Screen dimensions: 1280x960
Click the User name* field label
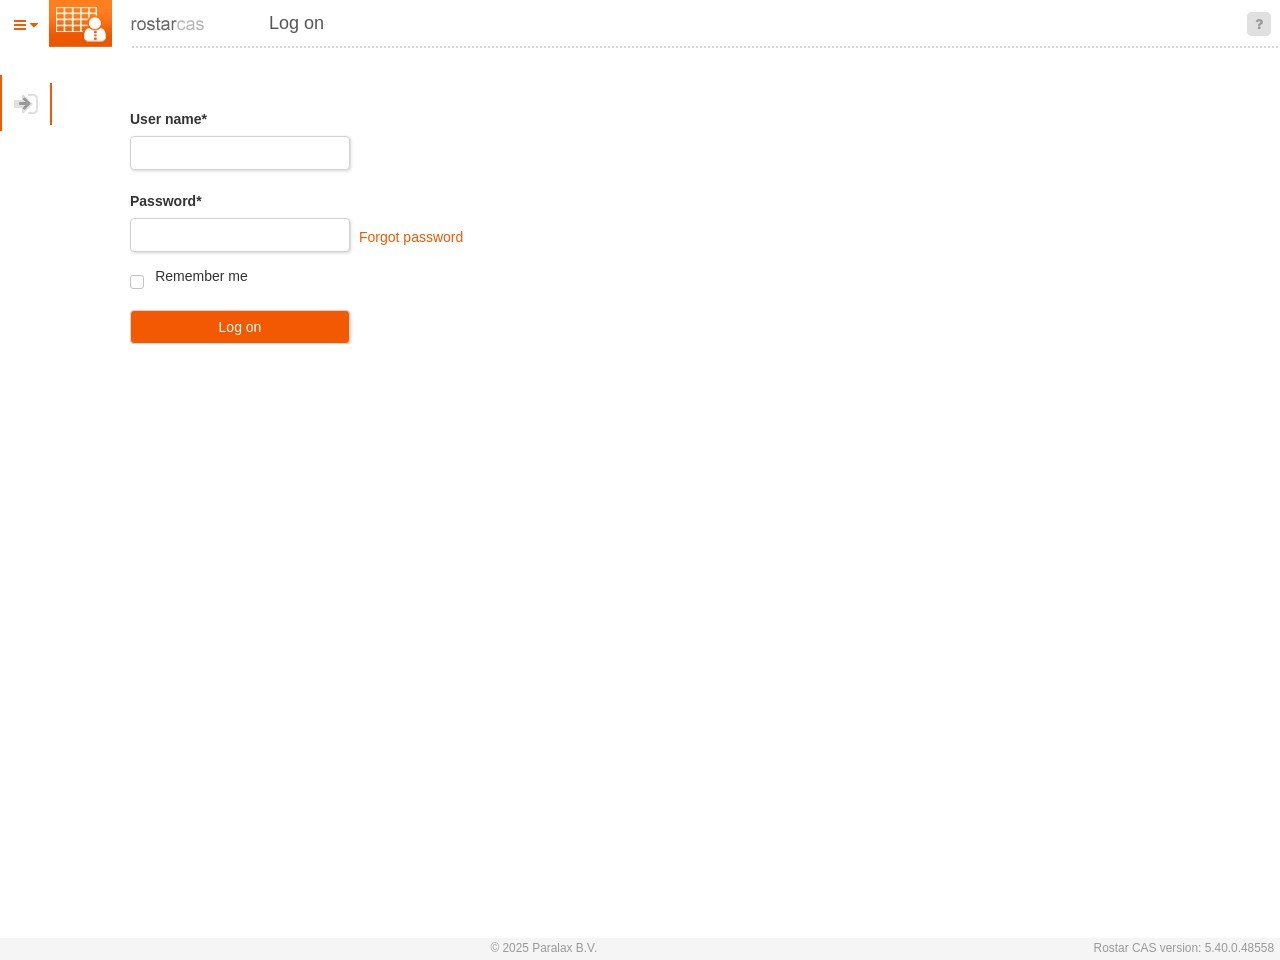[168, 119]
